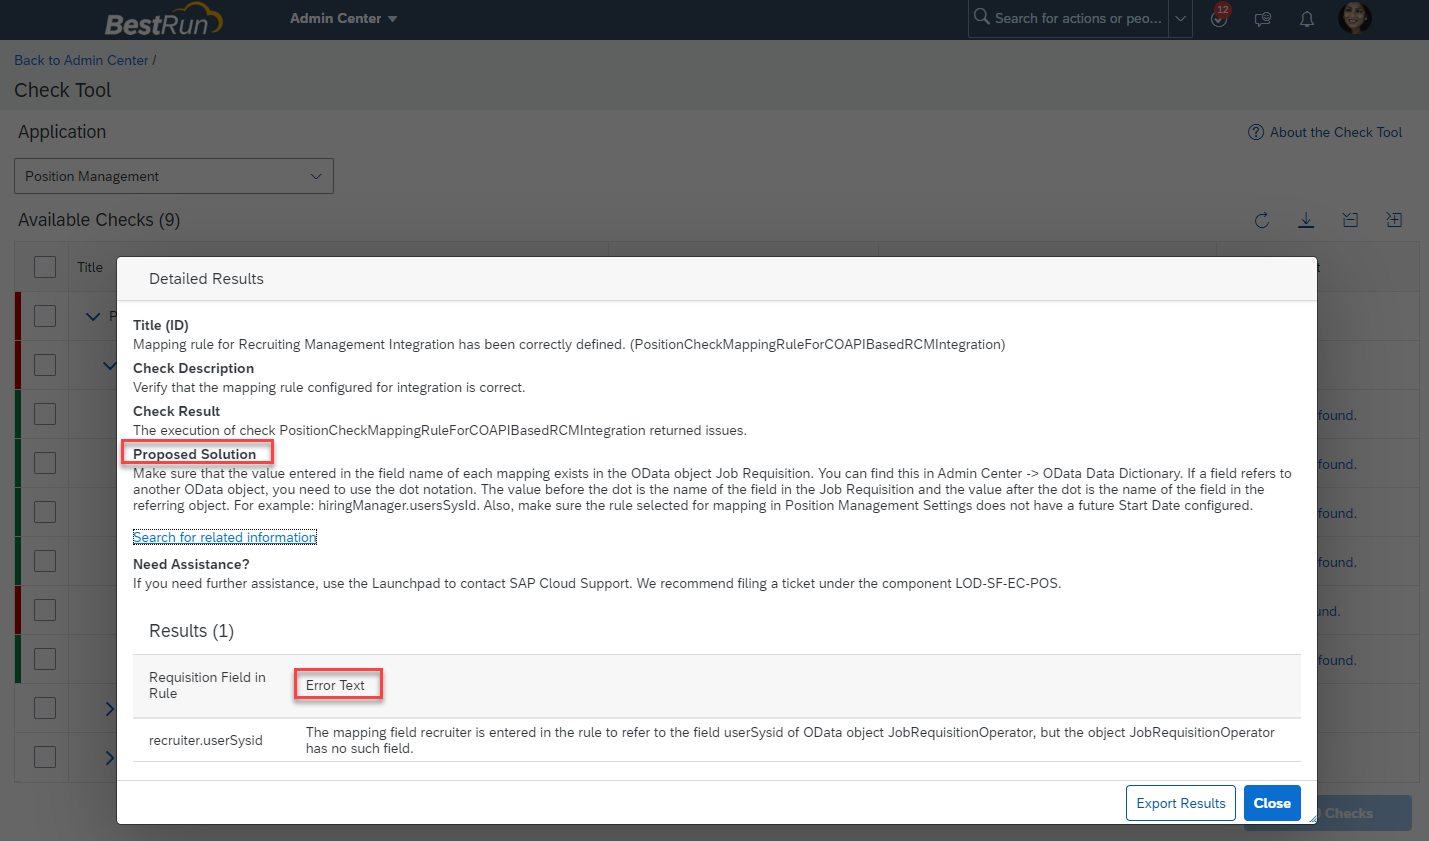The width and height of the screenshot is (1429, 841).
Task: Click the Available Checks (9) heading
Action: coord(99,220)
